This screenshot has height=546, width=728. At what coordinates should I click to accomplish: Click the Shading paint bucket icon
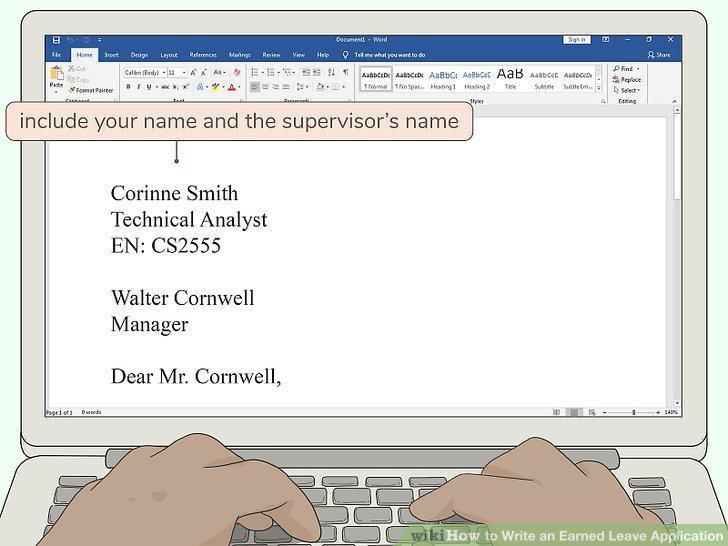(x=320, y=87)
